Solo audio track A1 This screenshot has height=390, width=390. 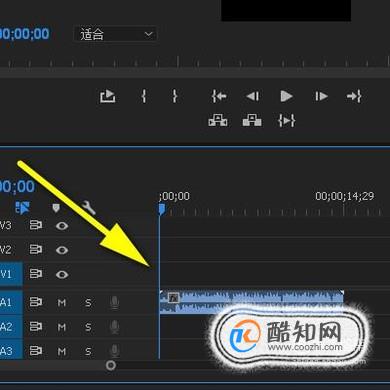88,303
